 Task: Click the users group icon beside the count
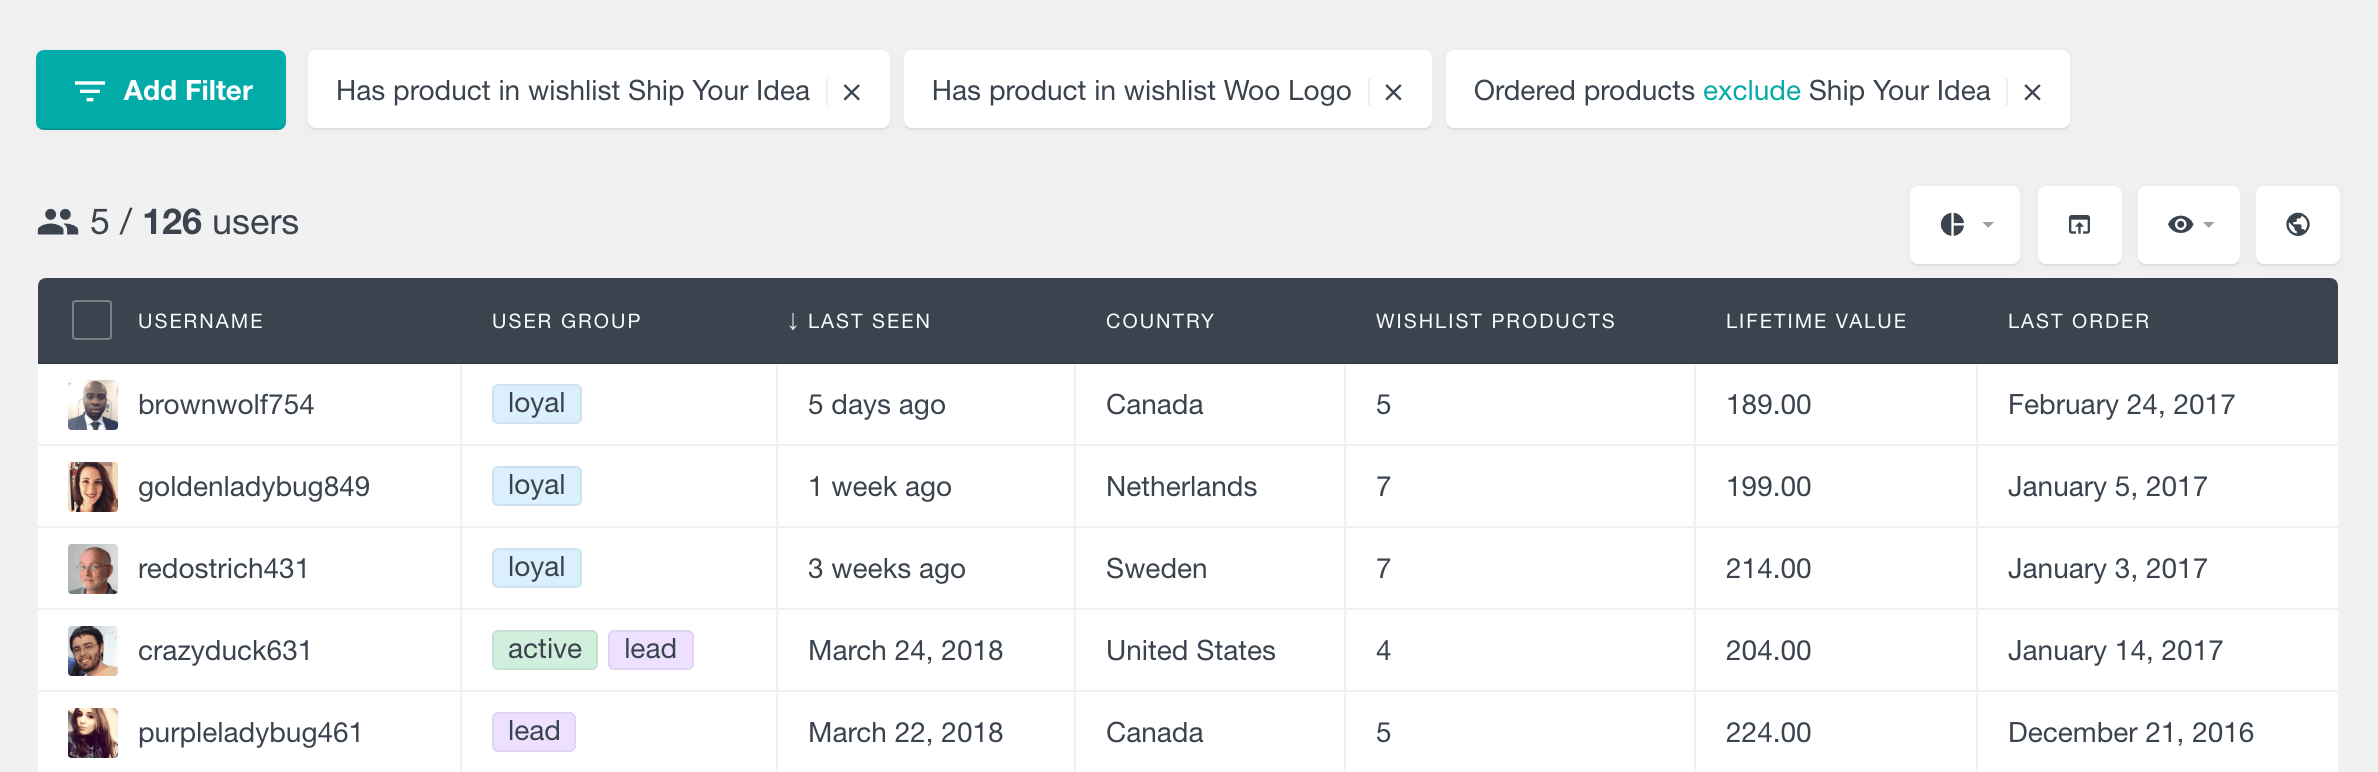(x=58, y=222)
